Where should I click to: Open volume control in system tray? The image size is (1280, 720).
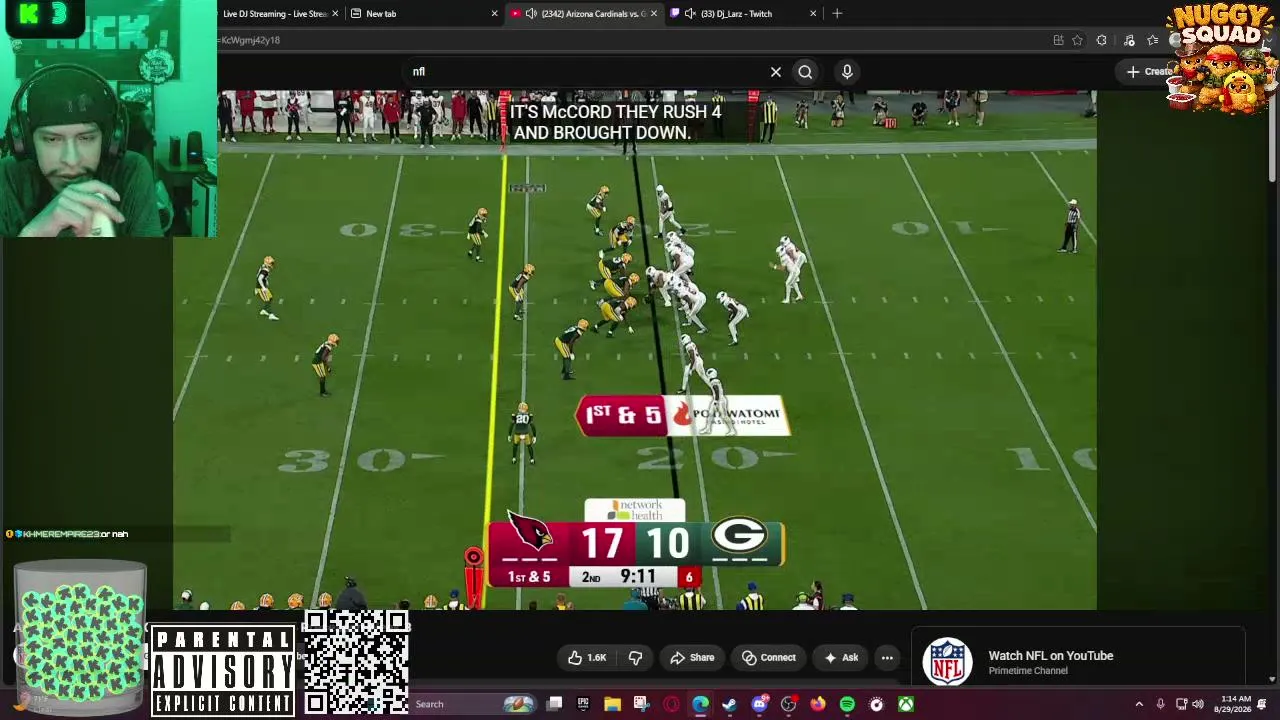(x=1198, y=704)
